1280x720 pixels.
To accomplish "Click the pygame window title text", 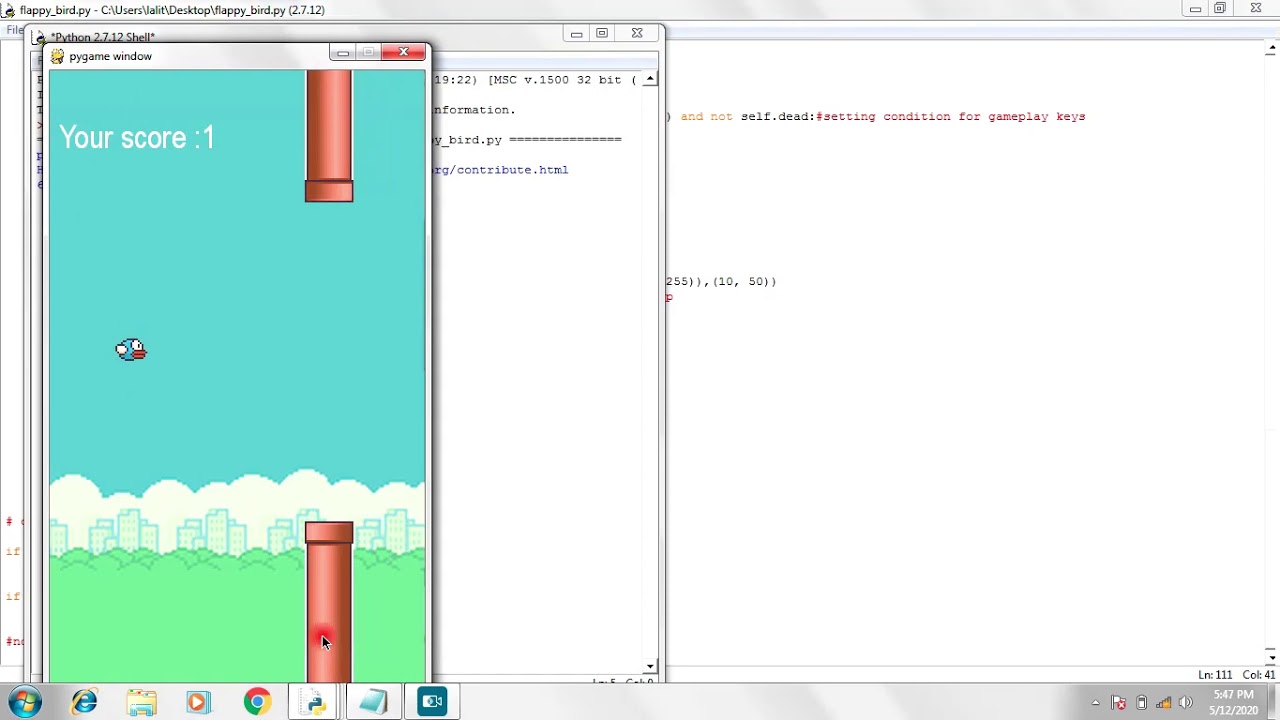I will click(111, 56).
